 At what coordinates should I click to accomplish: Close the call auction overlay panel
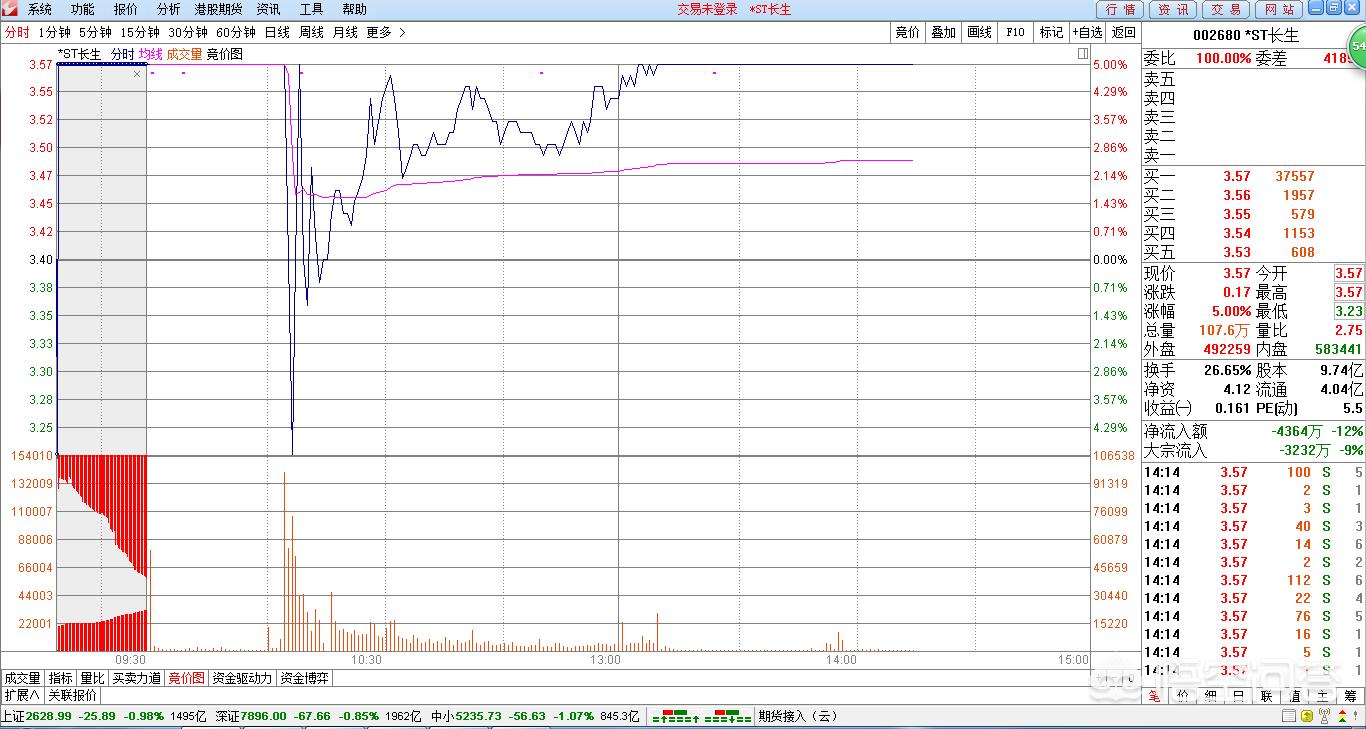[137, 74]
